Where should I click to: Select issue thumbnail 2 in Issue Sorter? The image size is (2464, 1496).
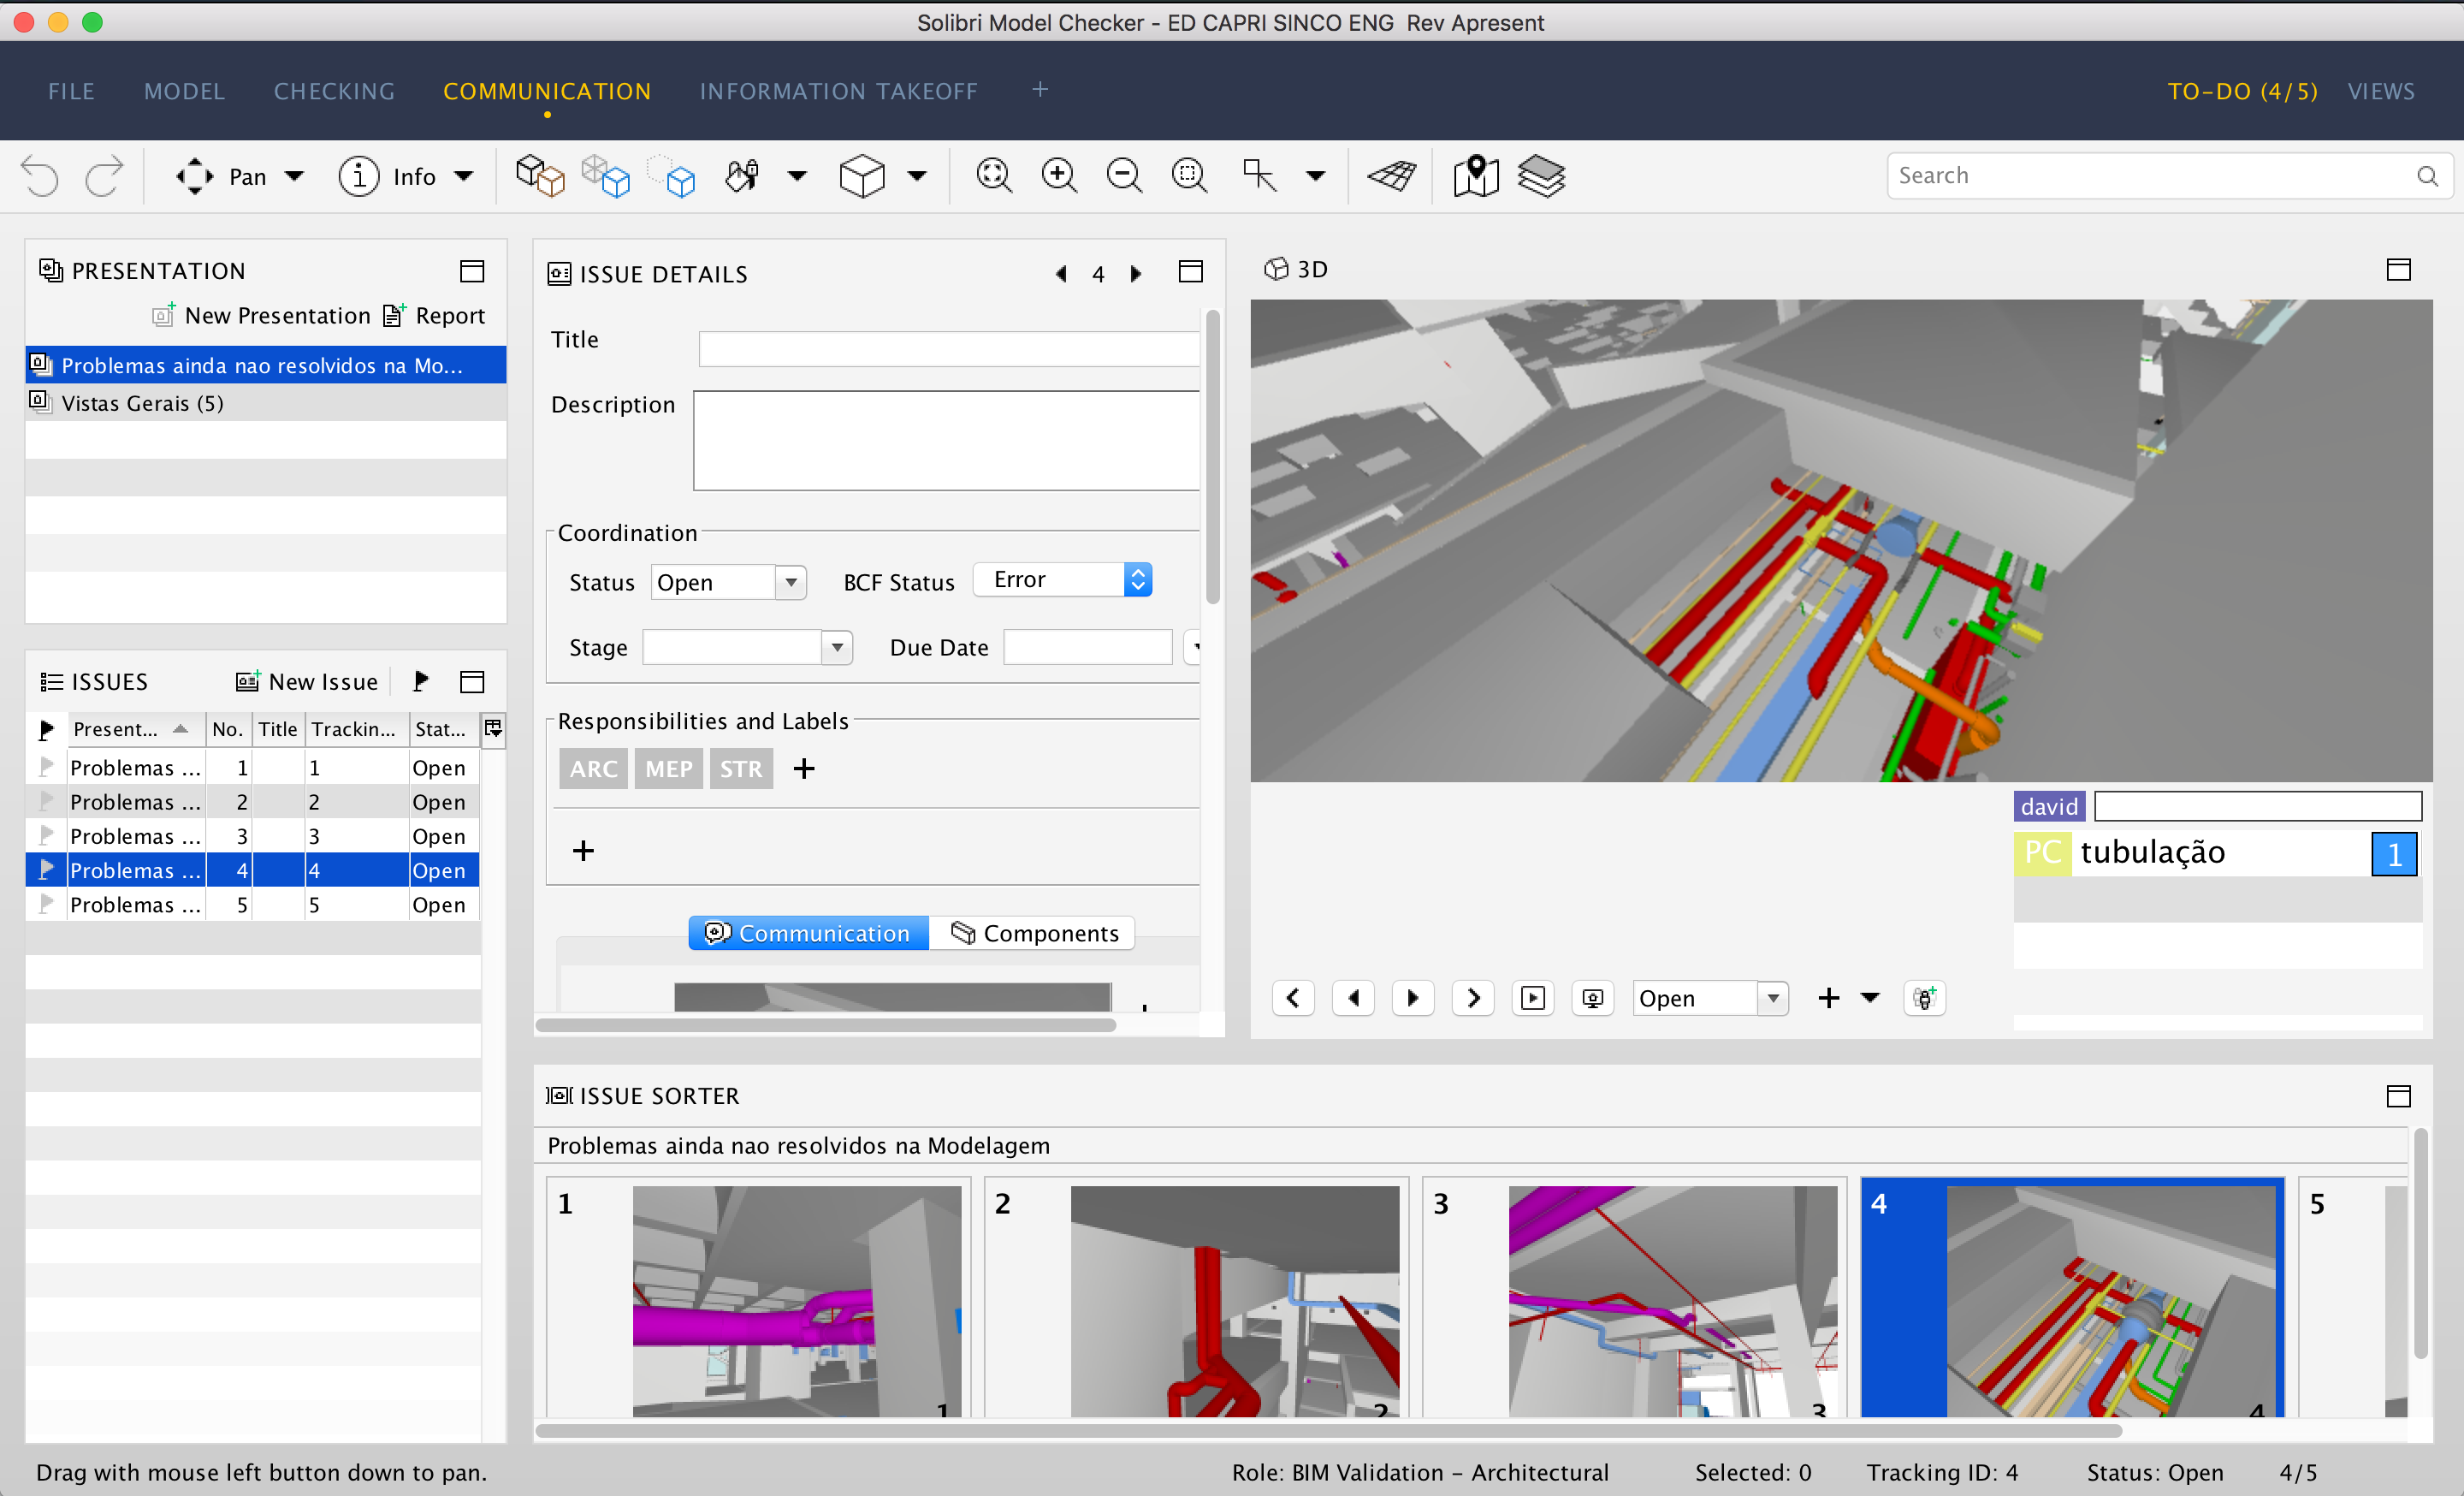[x=1196, y=1298]
